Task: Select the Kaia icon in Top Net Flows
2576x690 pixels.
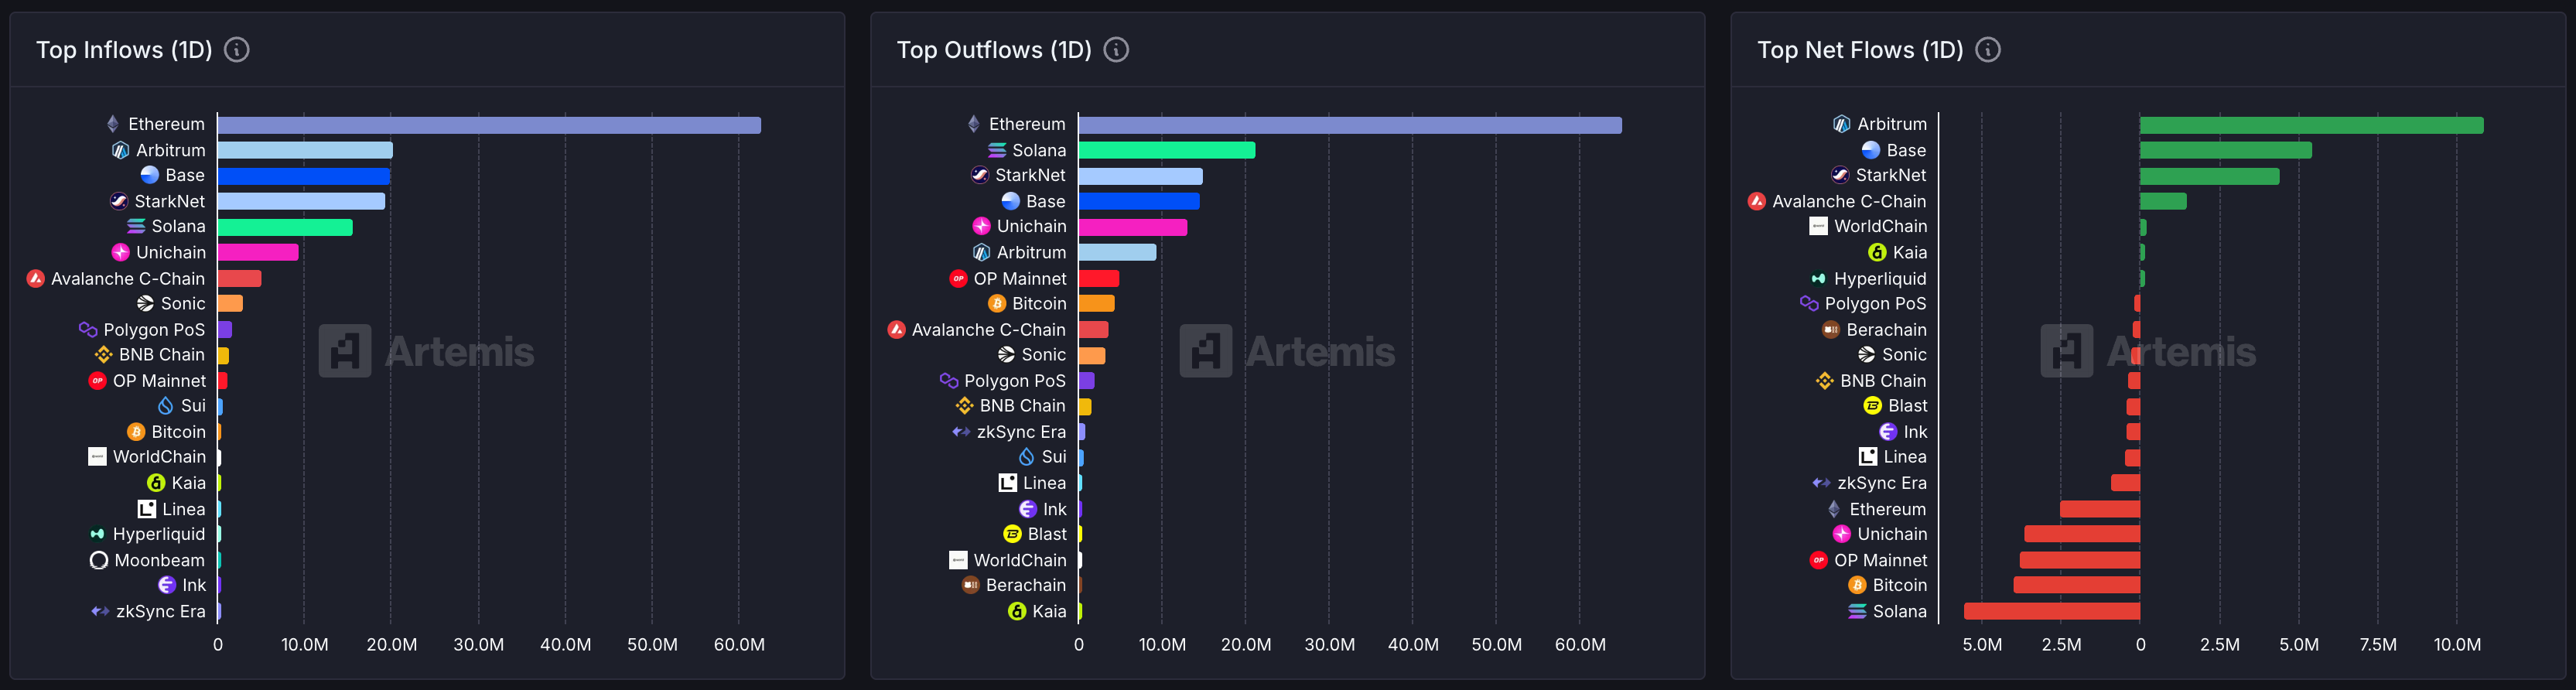Action: point(1878,252)
